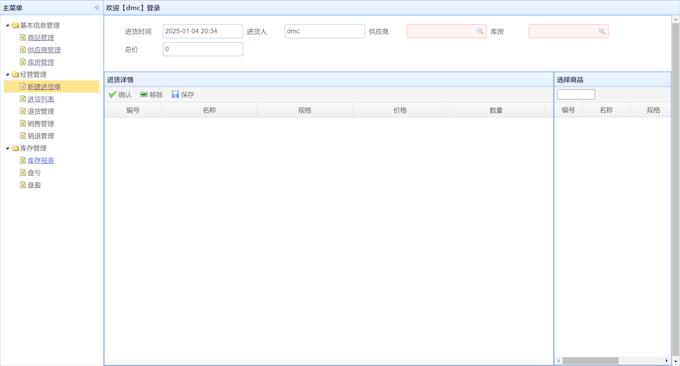Image resolution: width=680 pixels, height=366 pixels.
Task: Click the 经营管理 folder icon
Action: [x=15, y=75]
